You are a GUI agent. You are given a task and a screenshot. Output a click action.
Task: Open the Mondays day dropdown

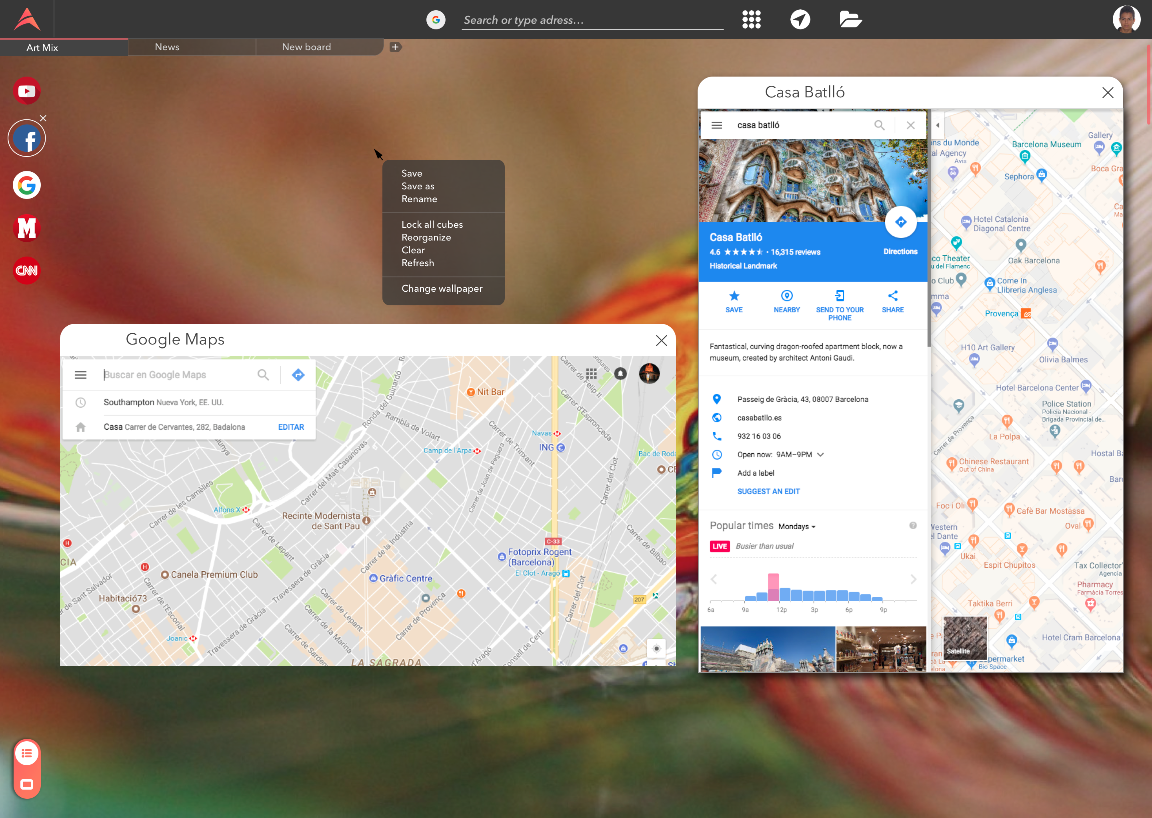pos(797,526)
